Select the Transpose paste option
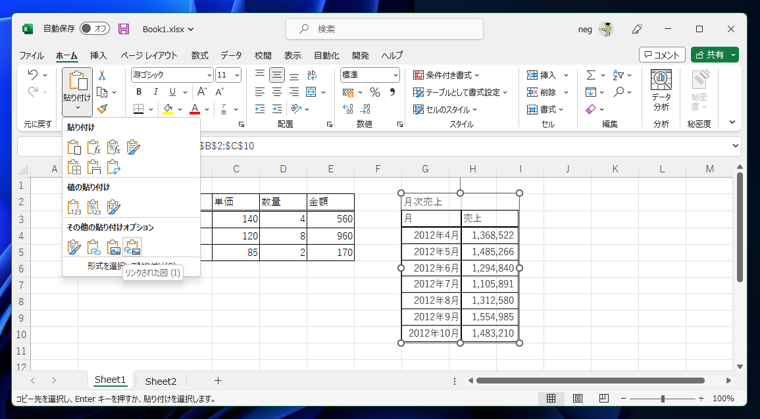Image resolution: width=760 pixels, height=419 pixels. coord(113,167)
